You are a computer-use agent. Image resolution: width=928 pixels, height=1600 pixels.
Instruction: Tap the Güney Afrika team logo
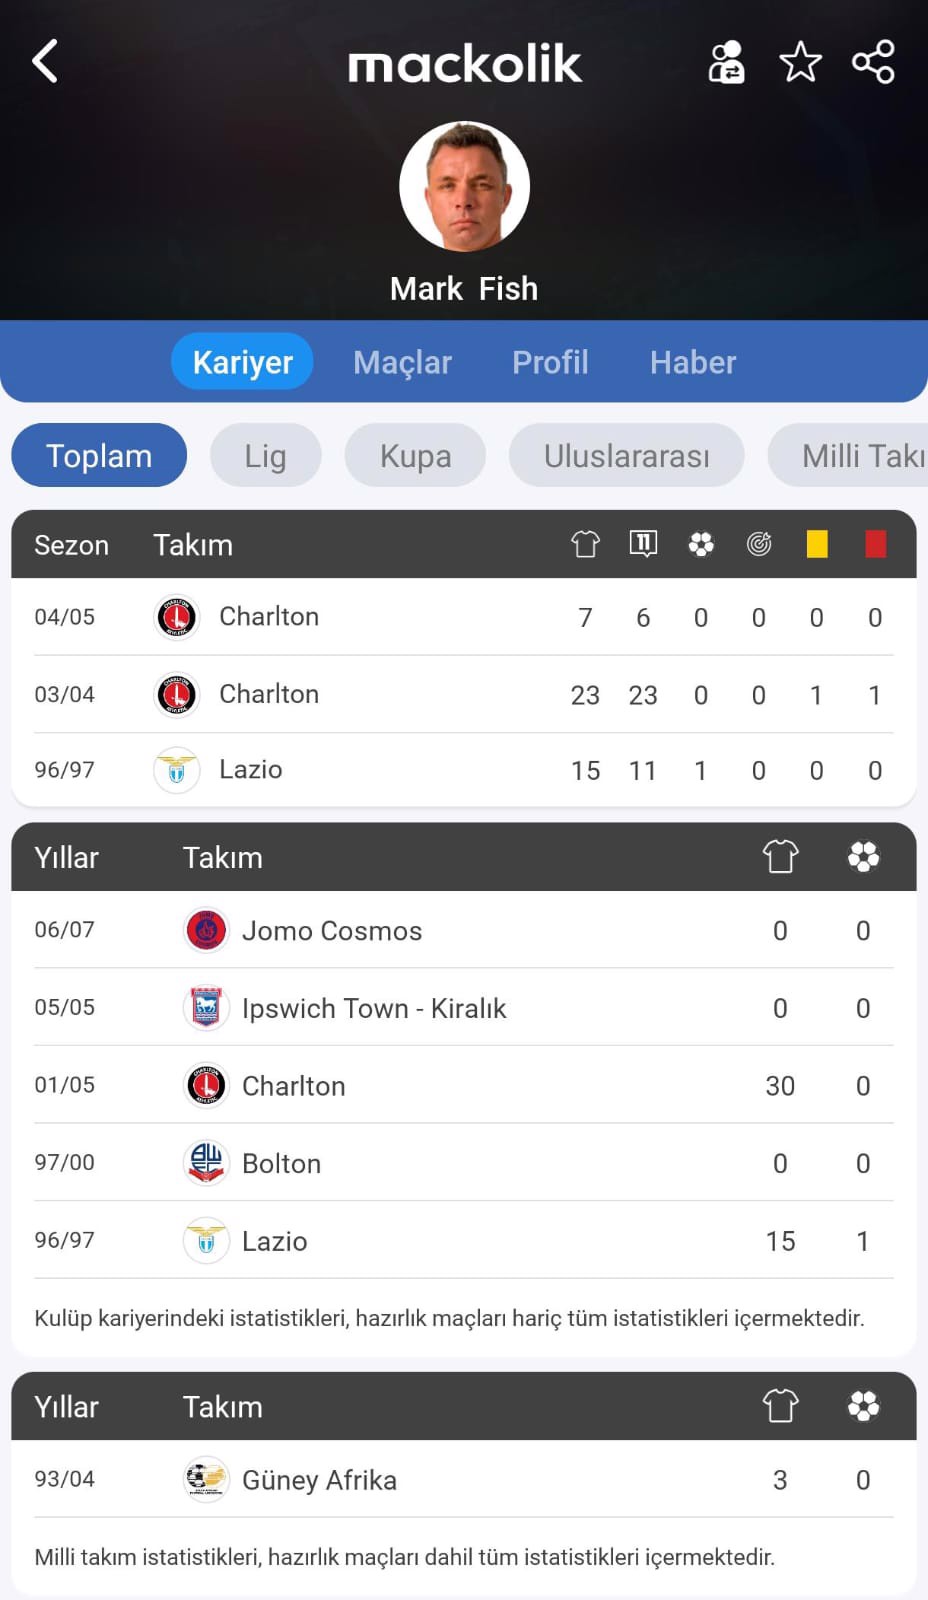pos(207,1479)
